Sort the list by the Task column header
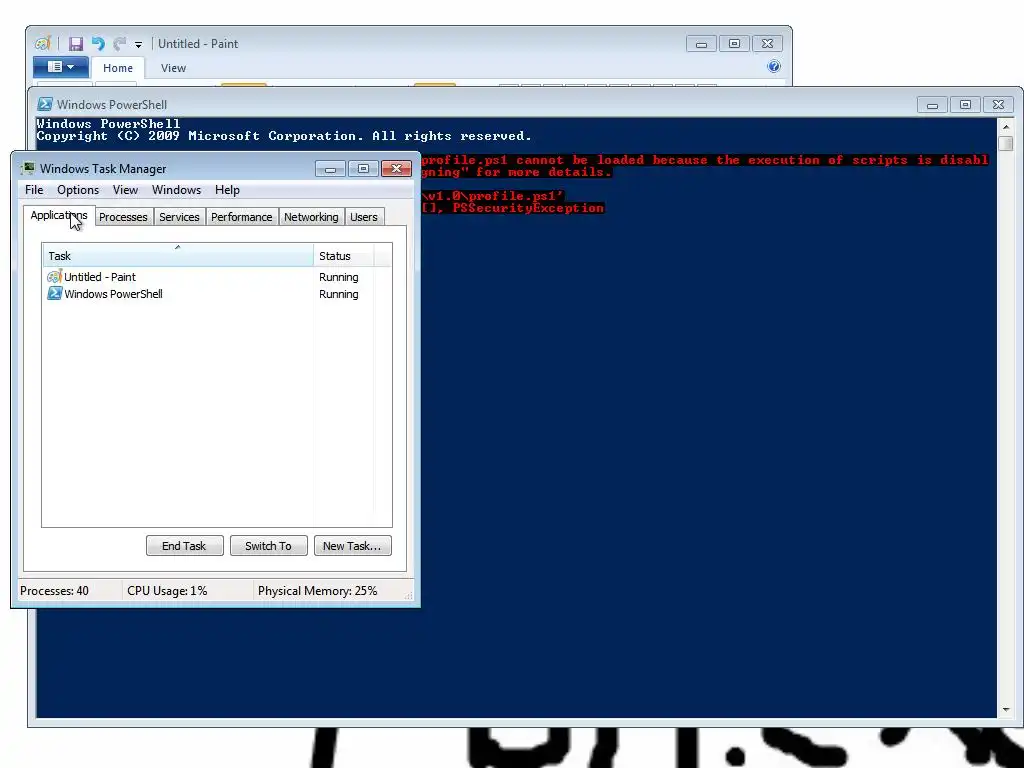1024x768 pixels. [x=178, y=256]
